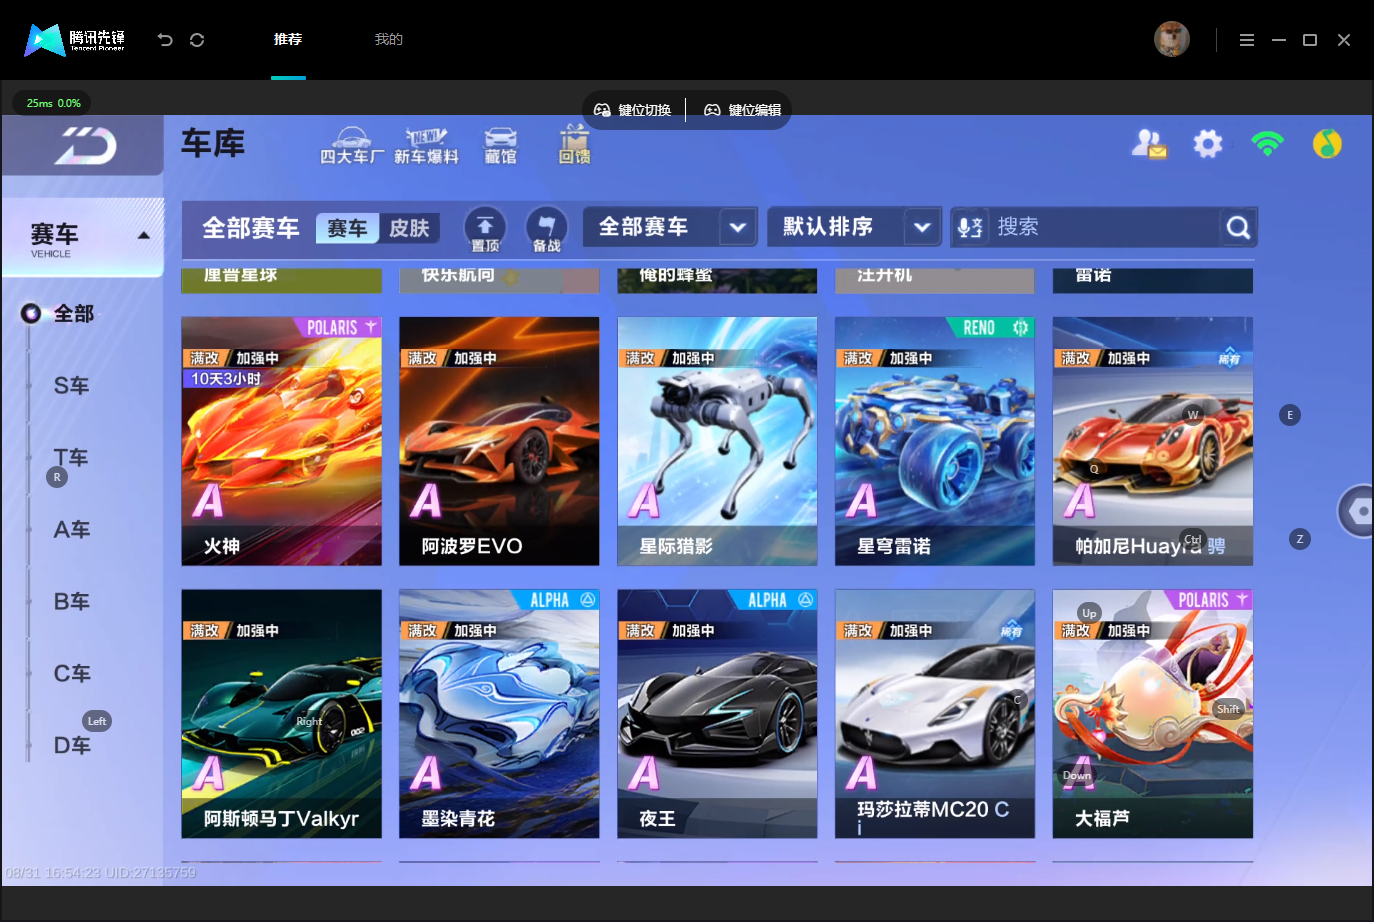Screen dimensions: 1374x922
Task: Click the ALPHA badge on 夜王
Action: click(776, 600)
